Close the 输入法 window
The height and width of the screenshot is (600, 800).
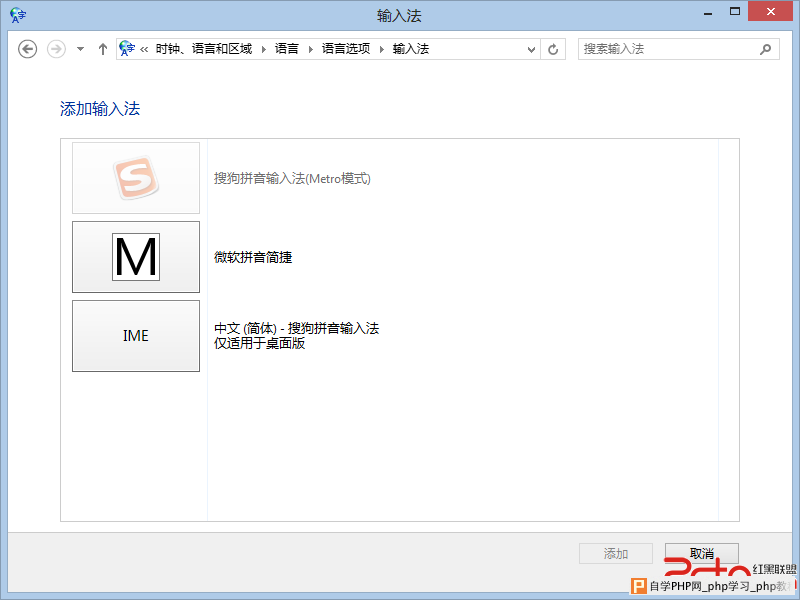770,11
